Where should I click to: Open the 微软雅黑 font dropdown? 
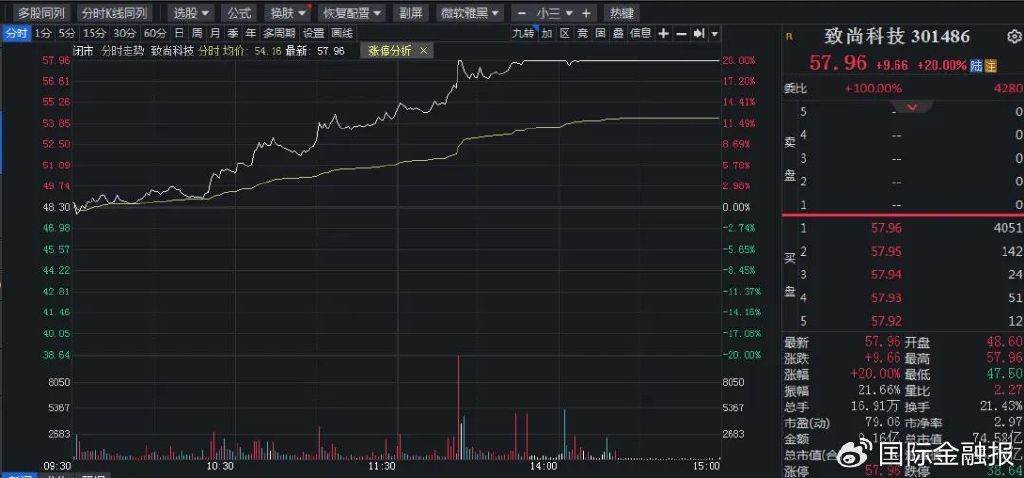click(469, 13)
